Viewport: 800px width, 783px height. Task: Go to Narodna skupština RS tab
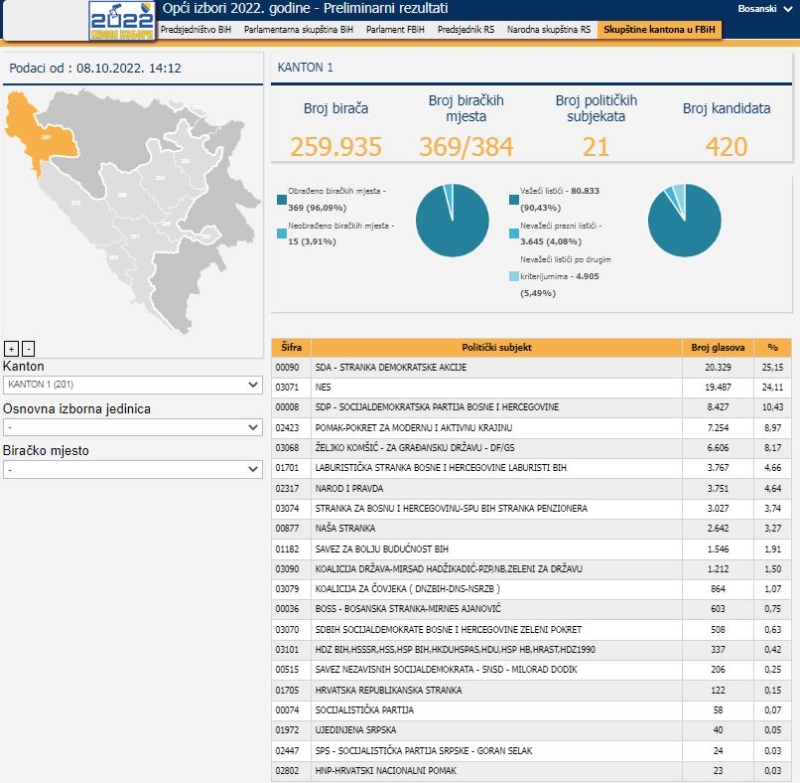[x=550, y=30]
